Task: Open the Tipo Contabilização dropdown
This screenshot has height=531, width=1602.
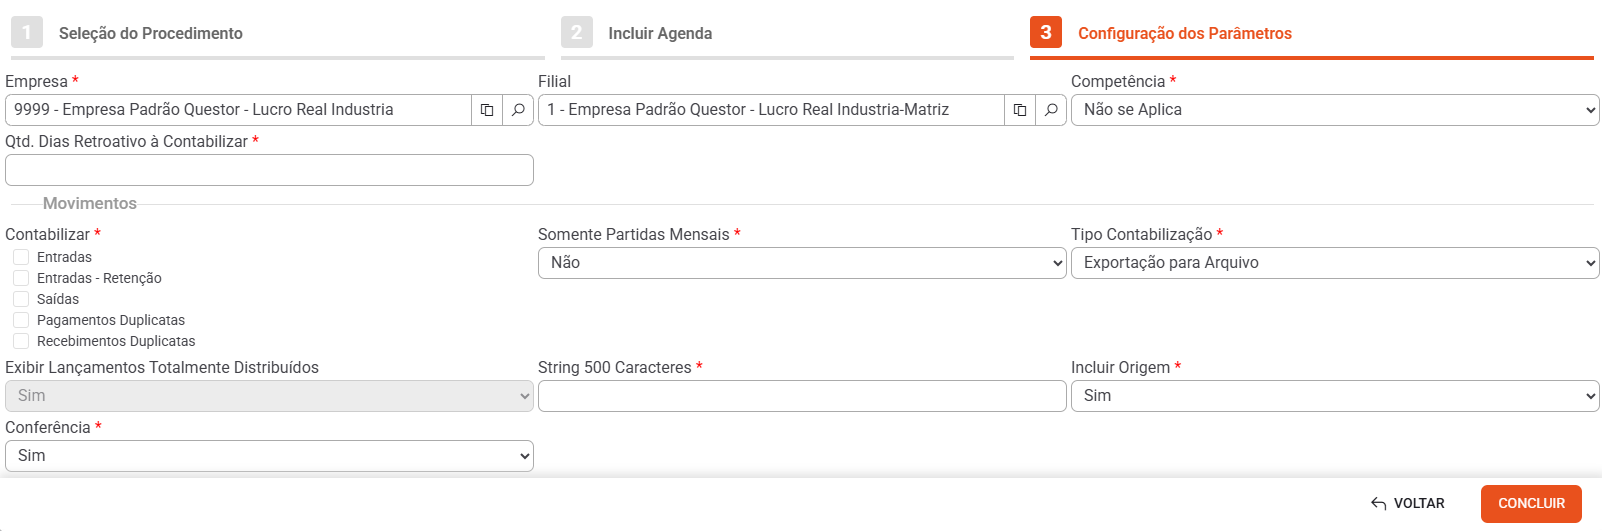Action: click(1335, 263)
